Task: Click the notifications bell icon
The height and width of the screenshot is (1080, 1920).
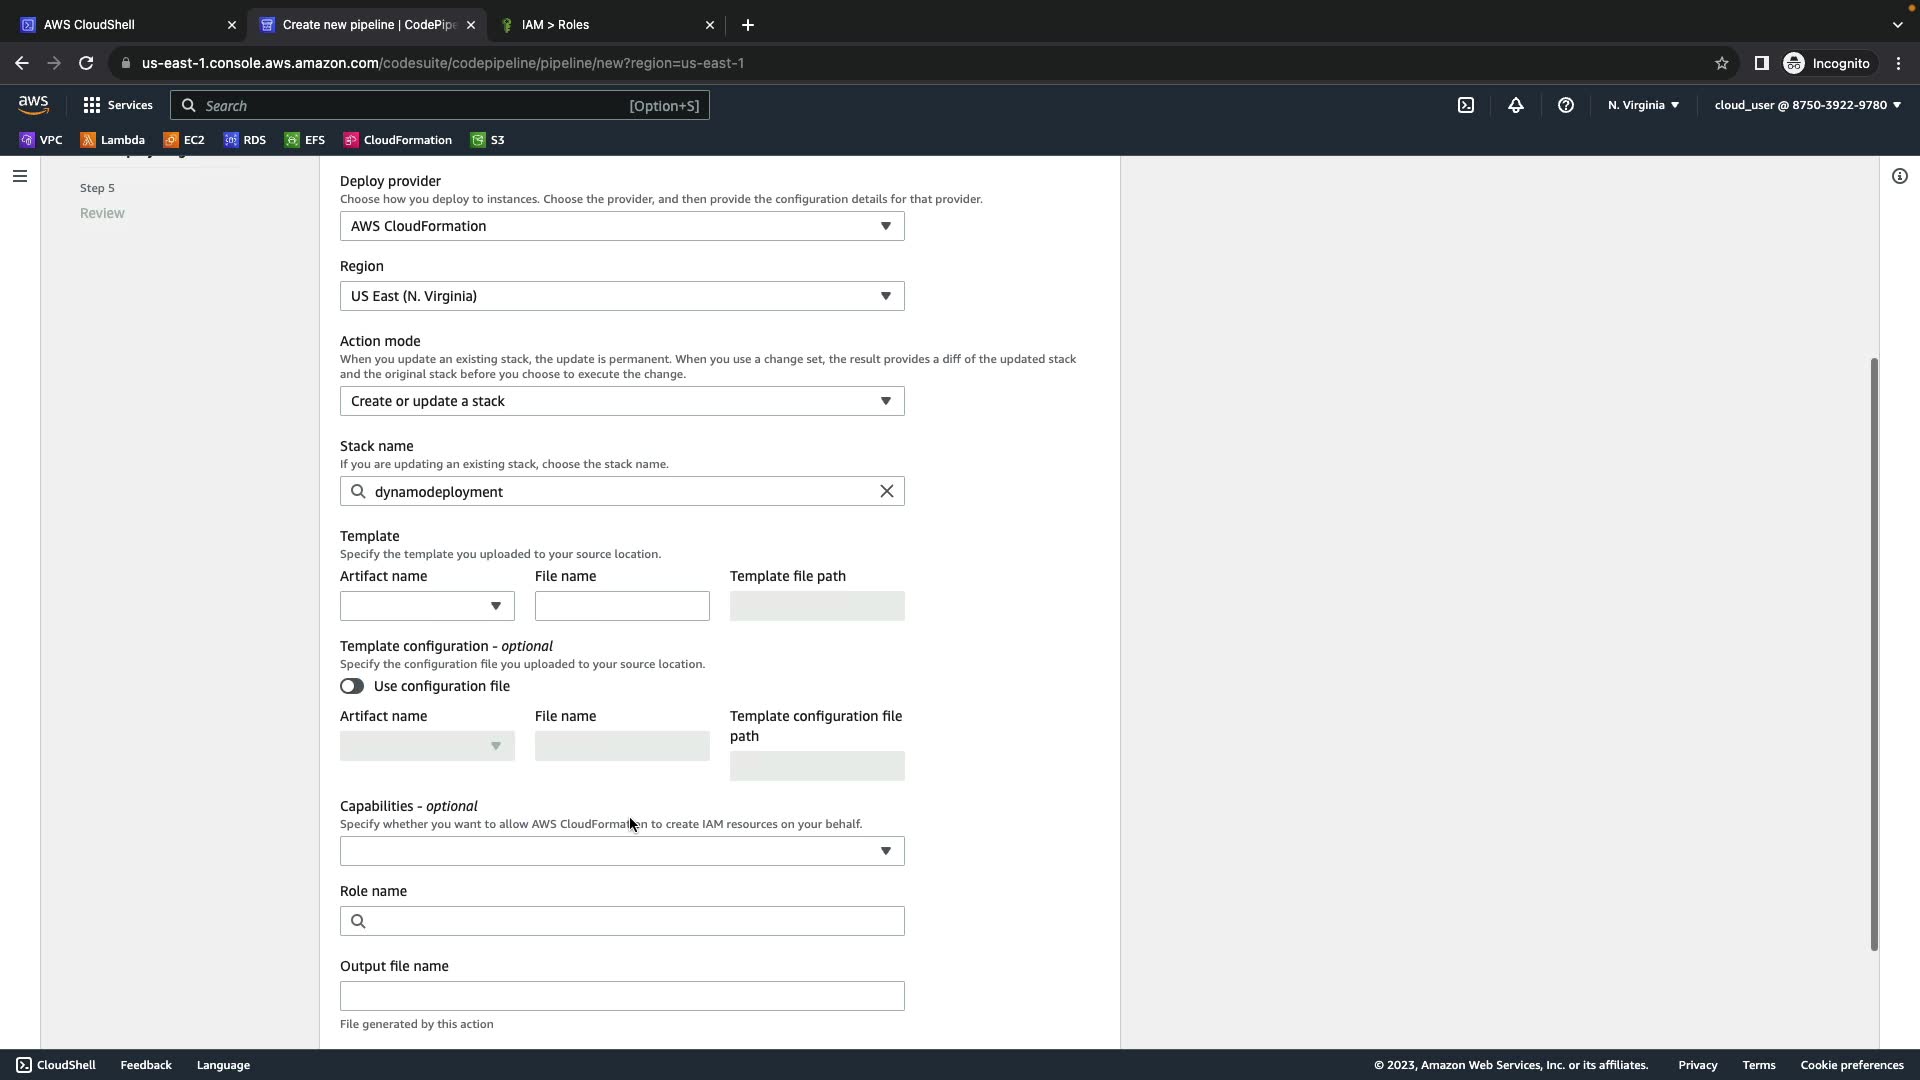Action: point(1515,105)
